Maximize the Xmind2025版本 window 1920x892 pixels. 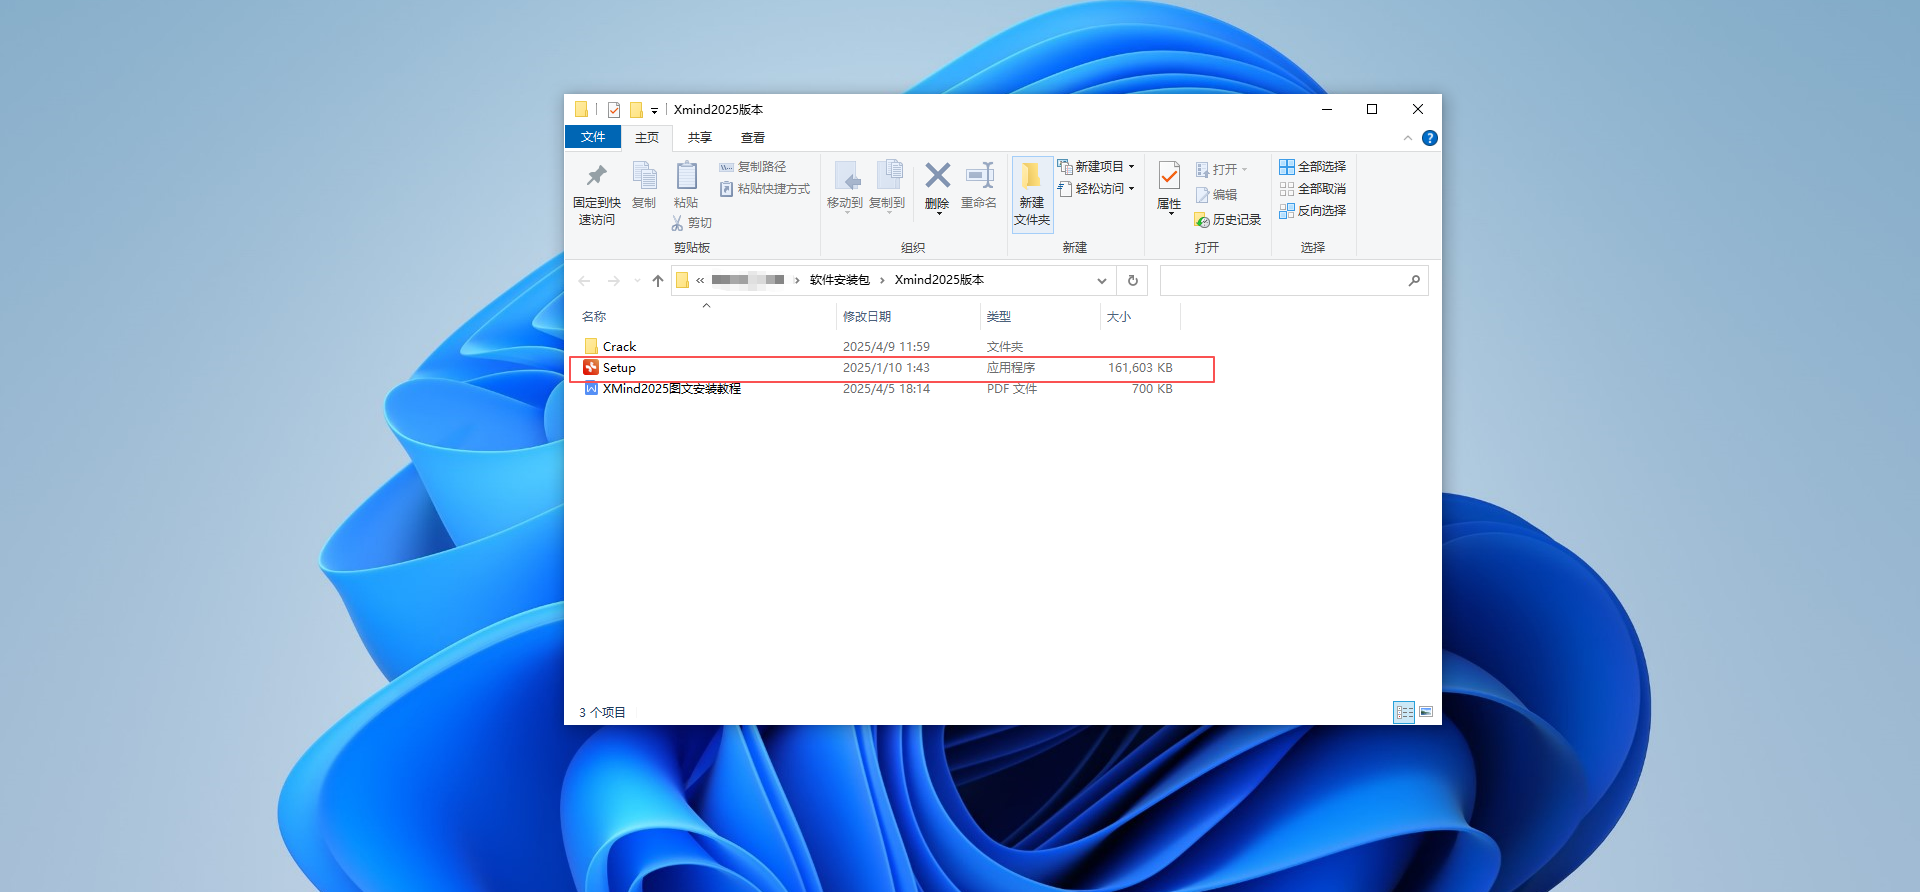1372,109
